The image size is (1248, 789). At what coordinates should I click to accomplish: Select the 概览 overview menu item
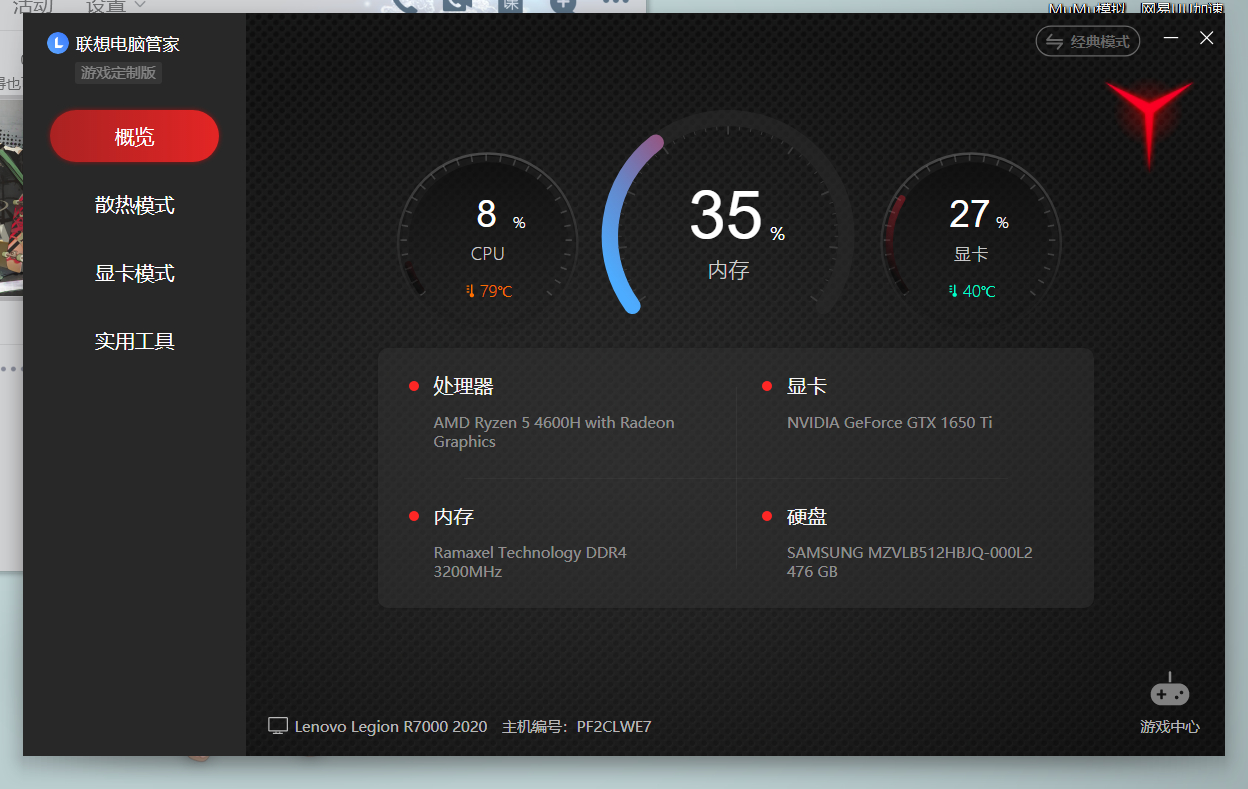[134, 136]
